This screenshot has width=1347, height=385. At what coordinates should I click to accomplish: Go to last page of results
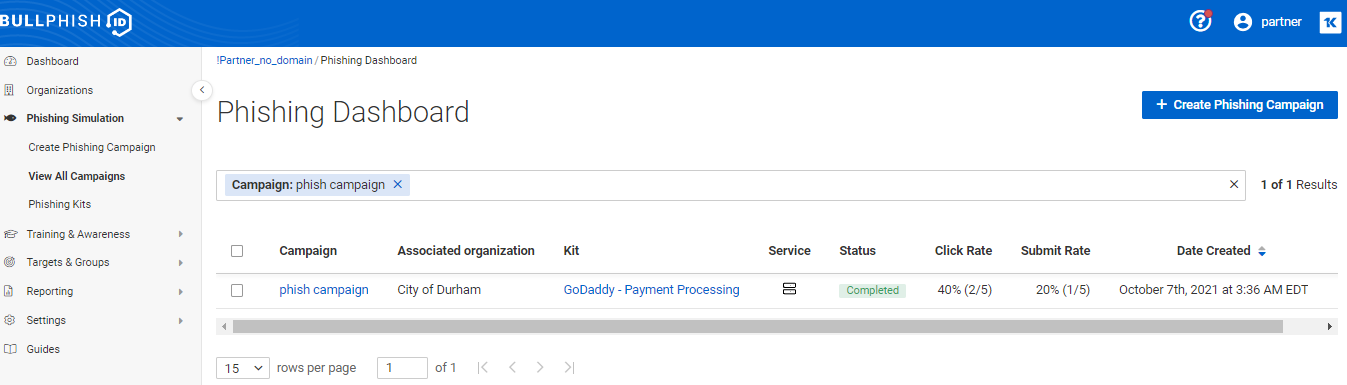(x=569, y=367)
